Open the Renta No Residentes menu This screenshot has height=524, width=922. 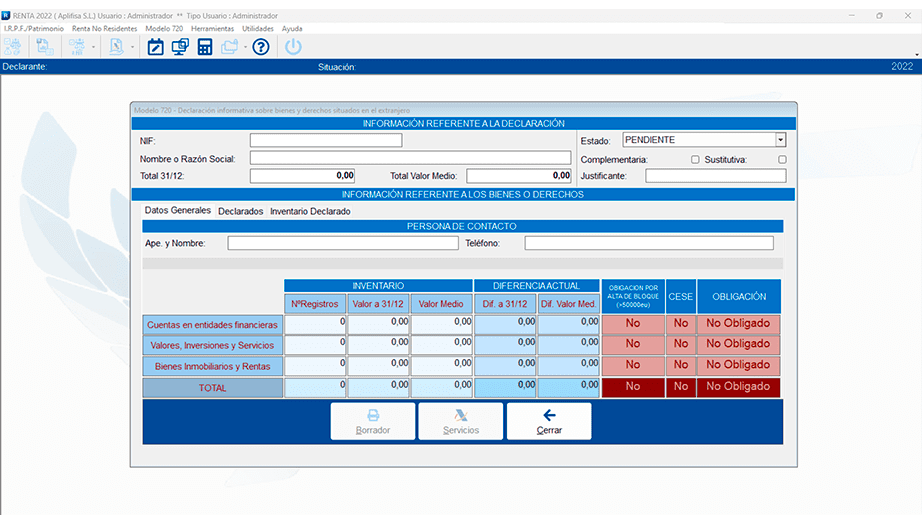[x=105, y=28]
